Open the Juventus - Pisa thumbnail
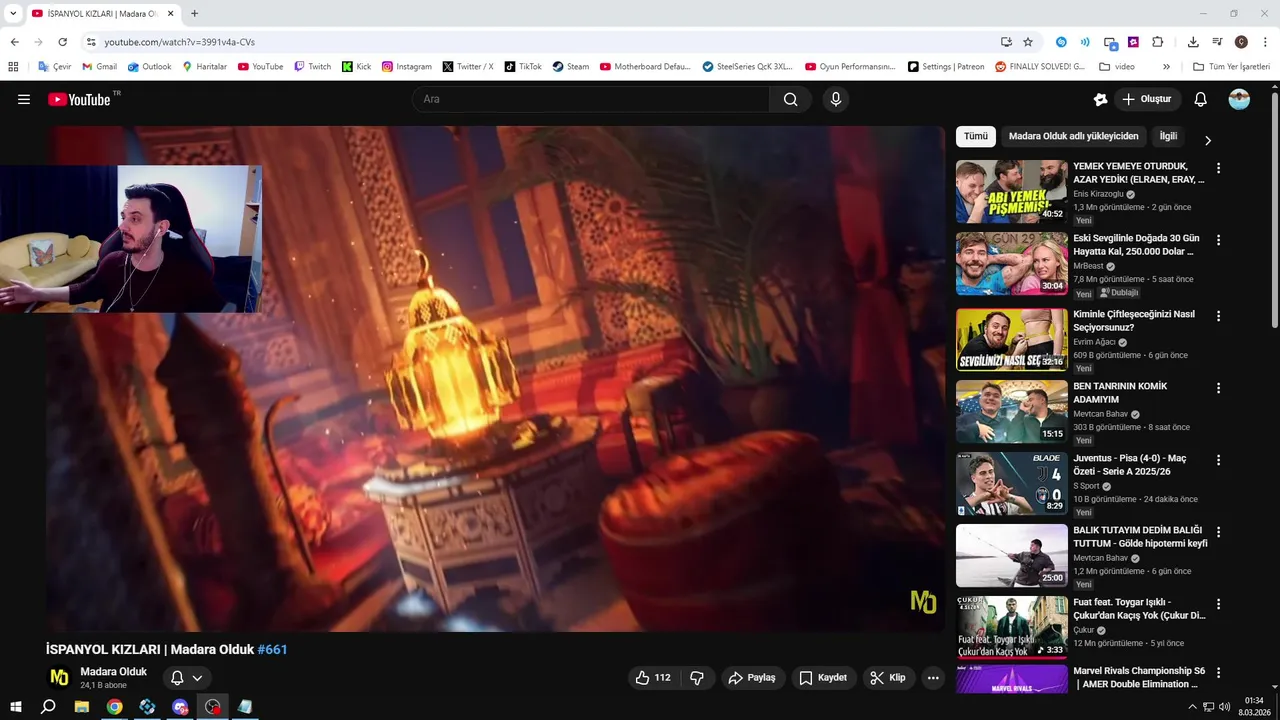Viewport: 1280px width, 720px height. [x=1011, y=483]
